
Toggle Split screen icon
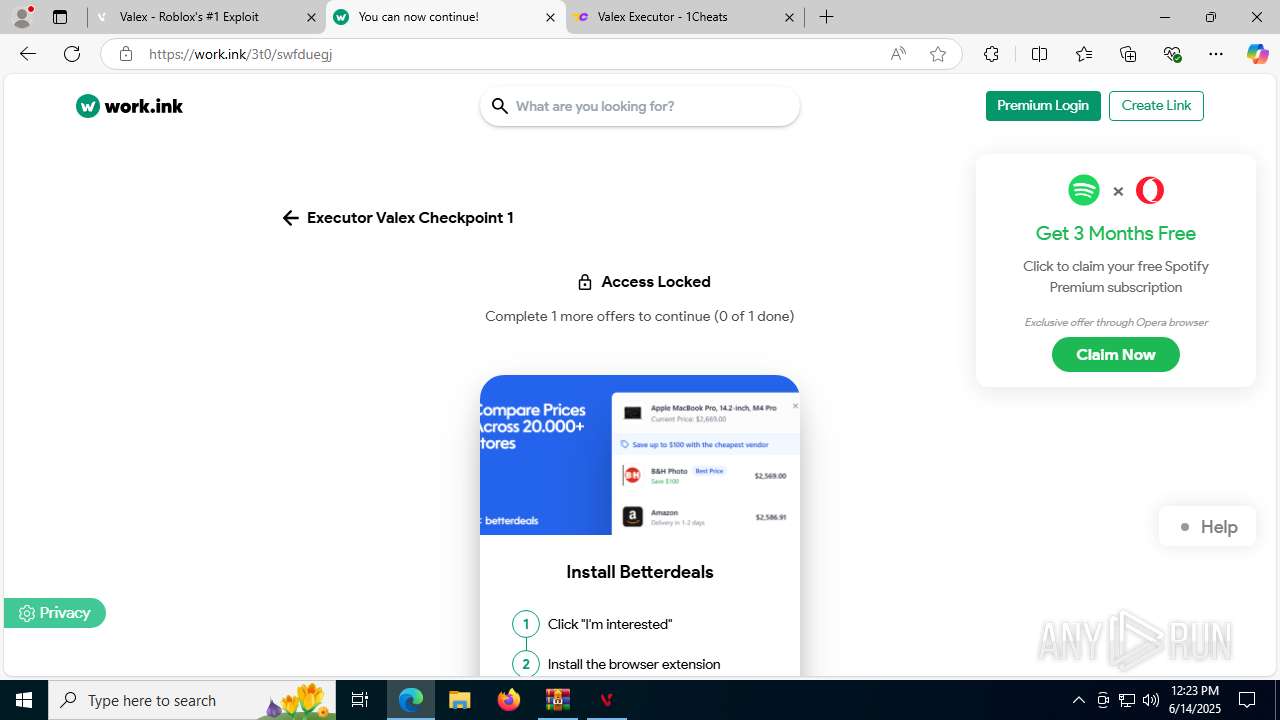tap(1039, 54)
